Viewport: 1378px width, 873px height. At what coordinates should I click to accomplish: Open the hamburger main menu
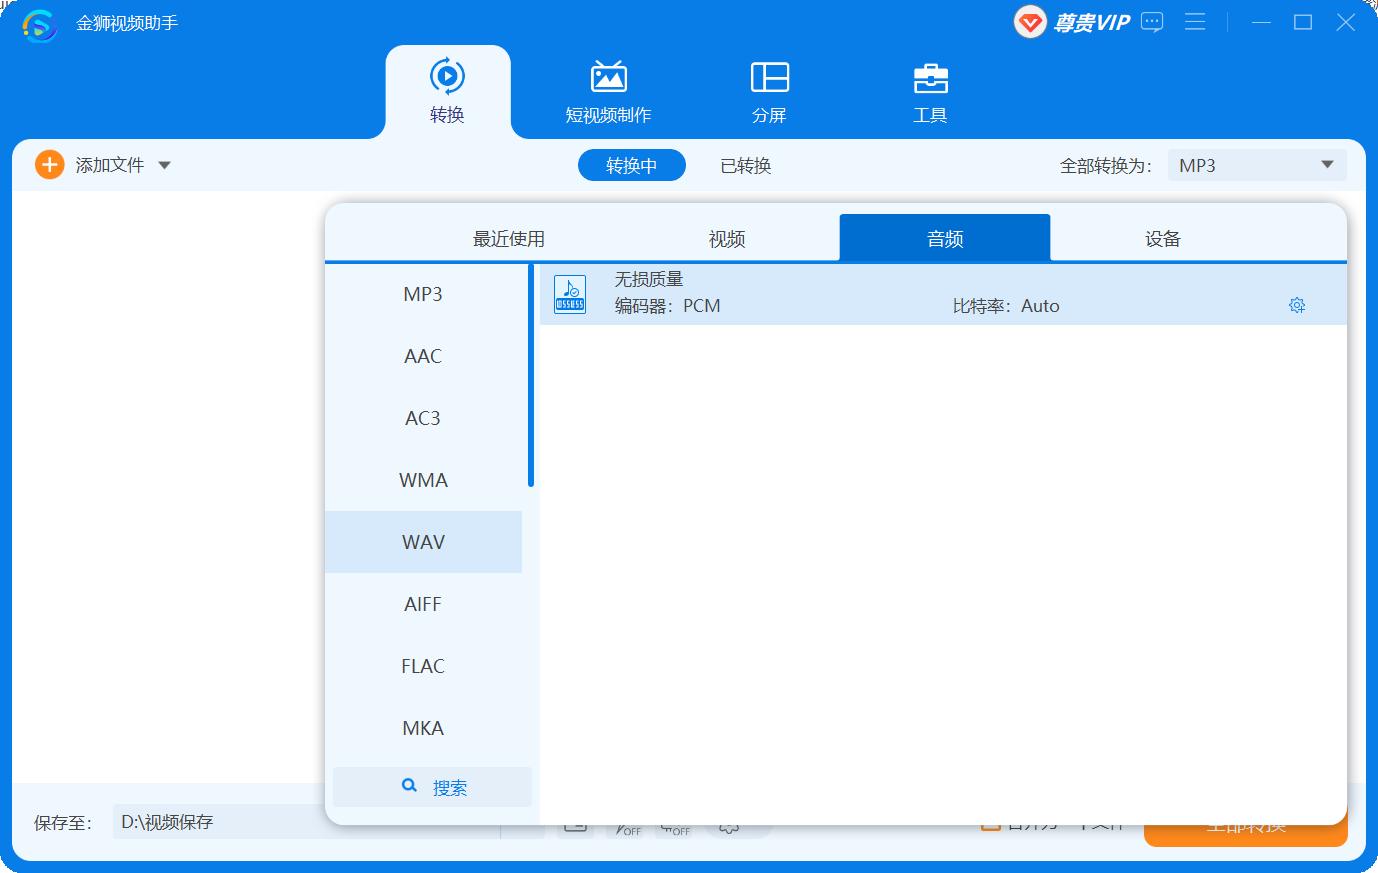pyautogui.click(x=1195, y=22)
